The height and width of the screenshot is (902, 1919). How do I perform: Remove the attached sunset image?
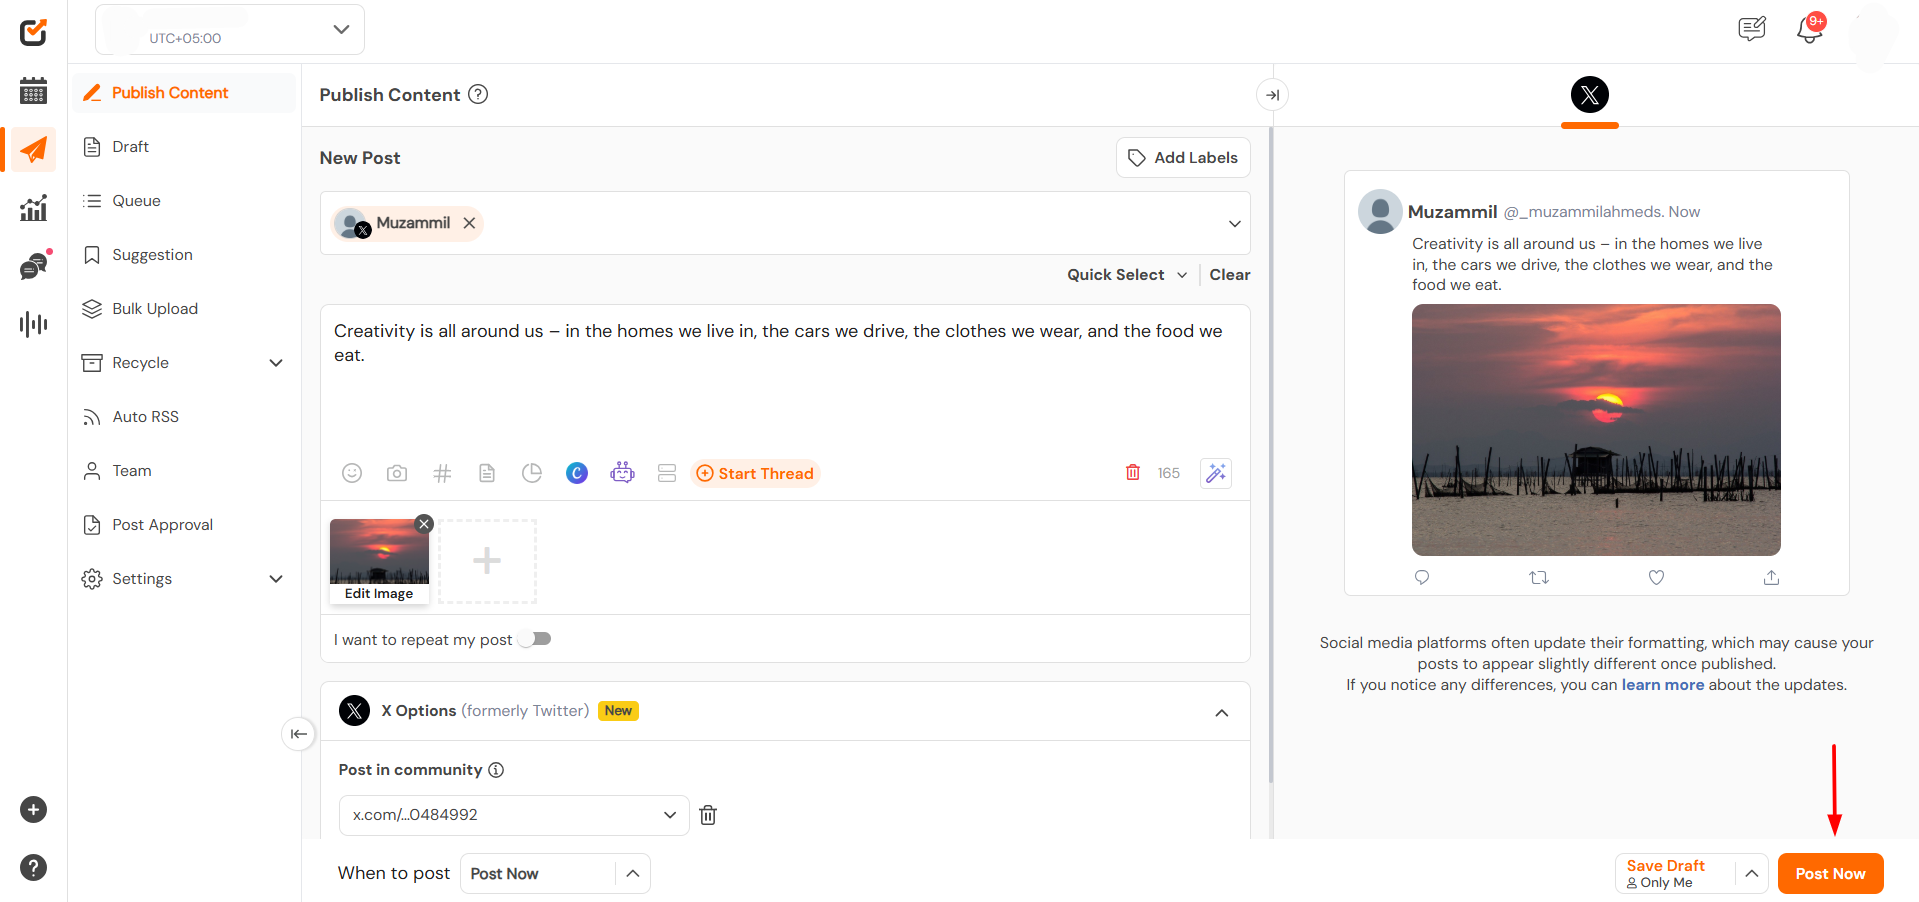(x=424, y=524)
